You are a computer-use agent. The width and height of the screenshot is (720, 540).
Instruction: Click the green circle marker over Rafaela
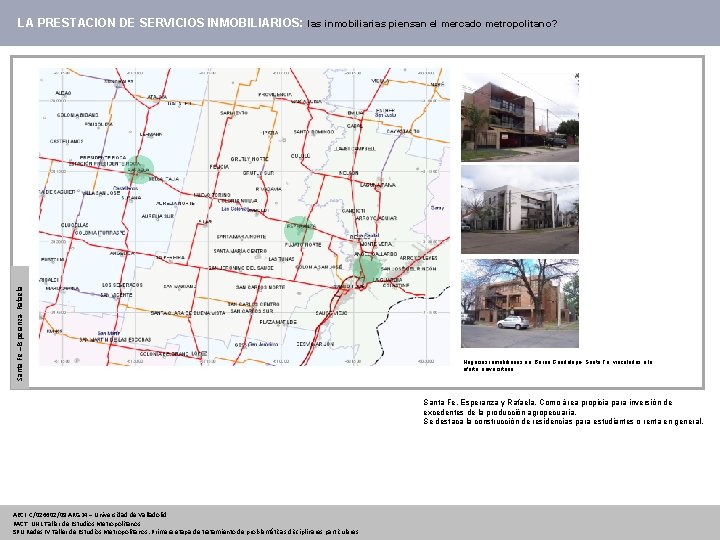pyautogui.click(x=139, y=169)
